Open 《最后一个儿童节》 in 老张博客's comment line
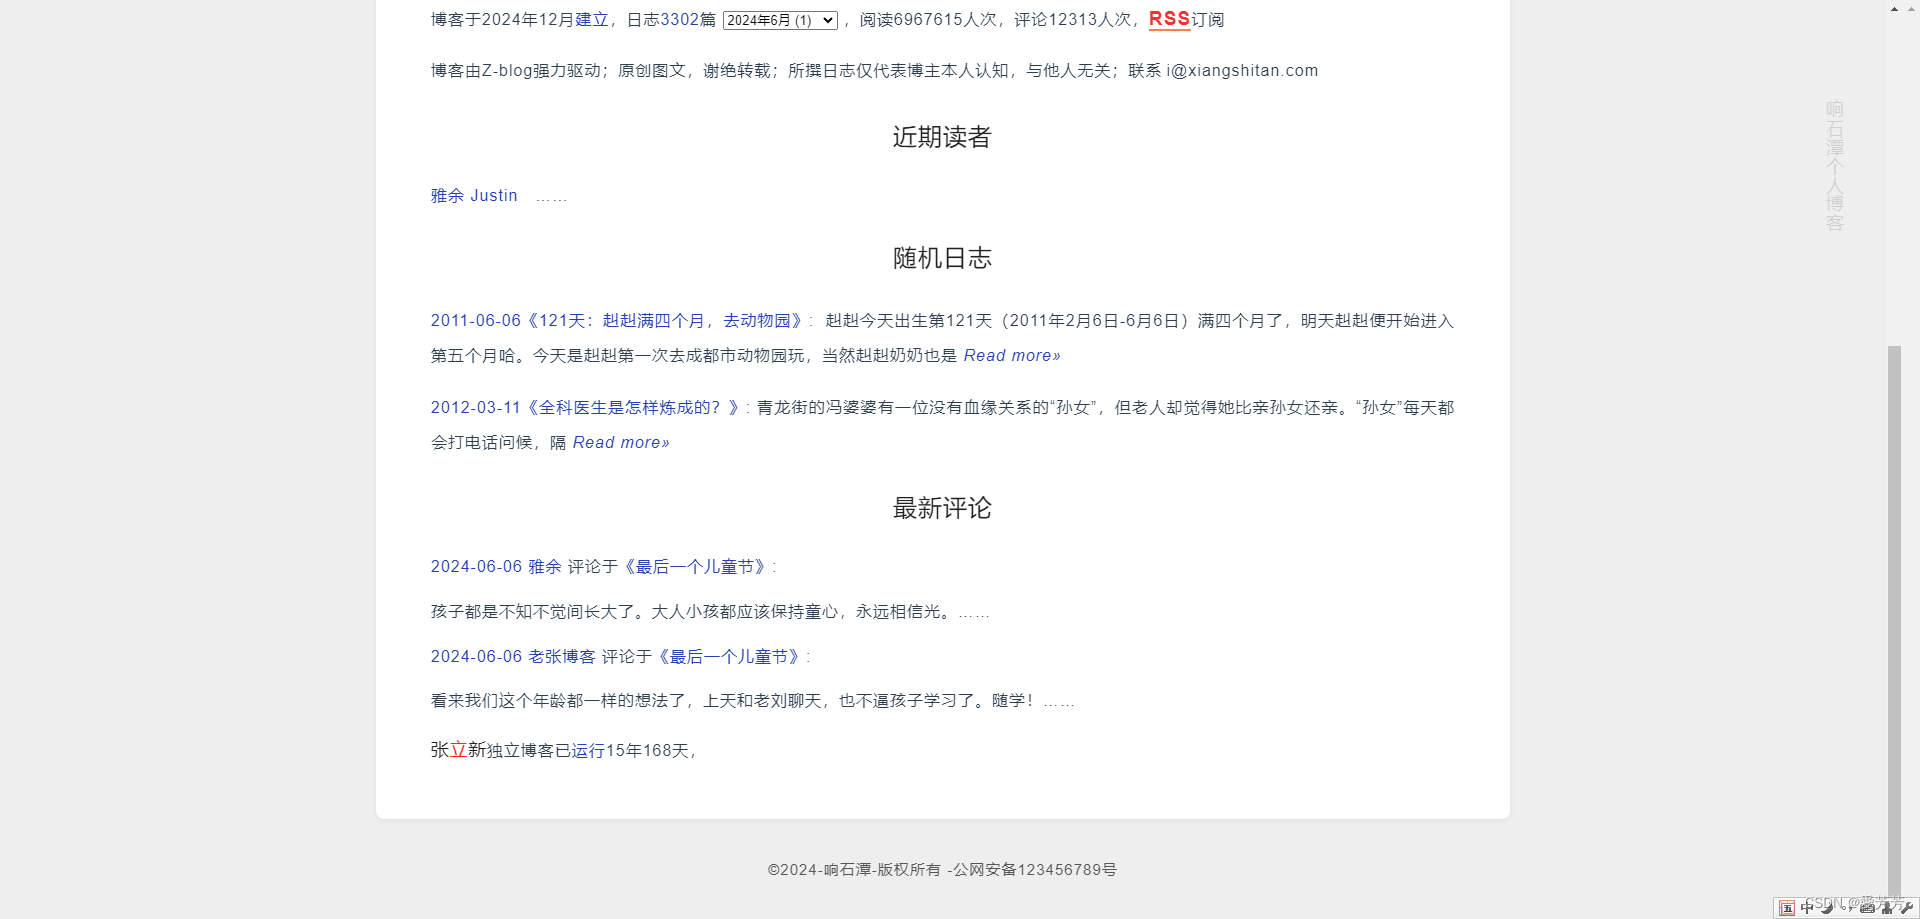 pos(729,657)
